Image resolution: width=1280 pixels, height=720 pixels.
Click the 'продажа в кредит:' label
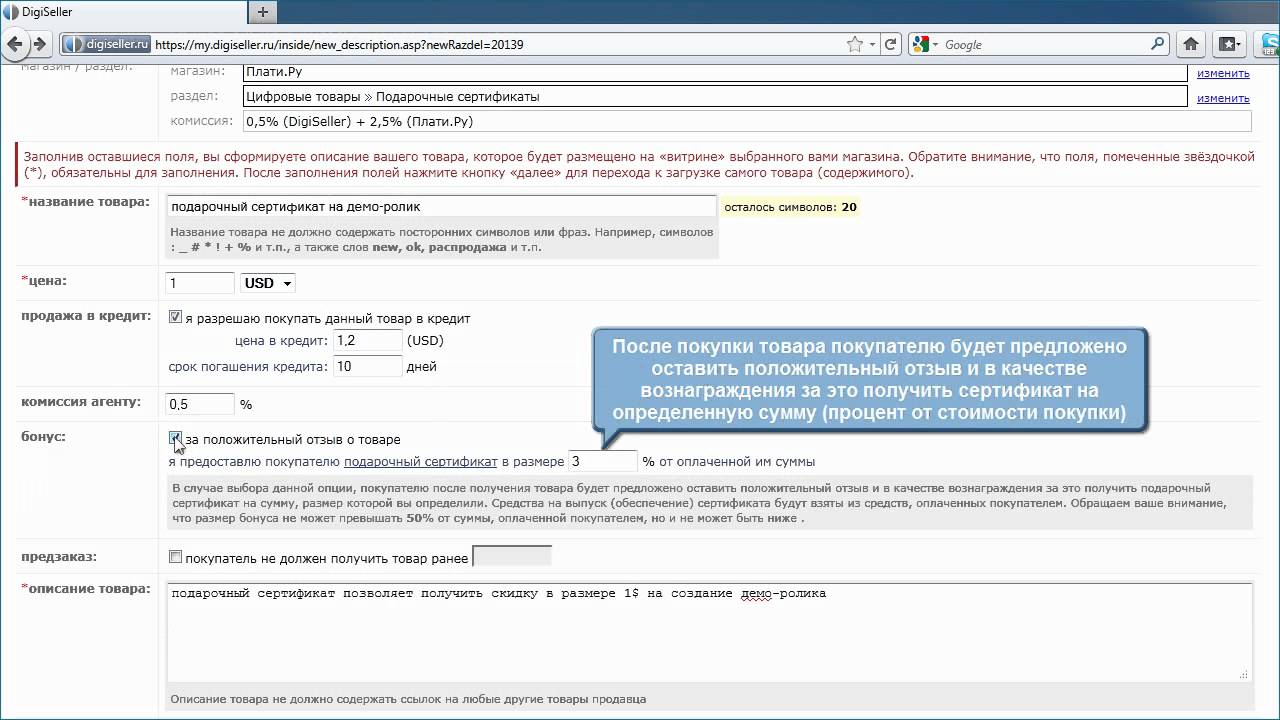86,316
